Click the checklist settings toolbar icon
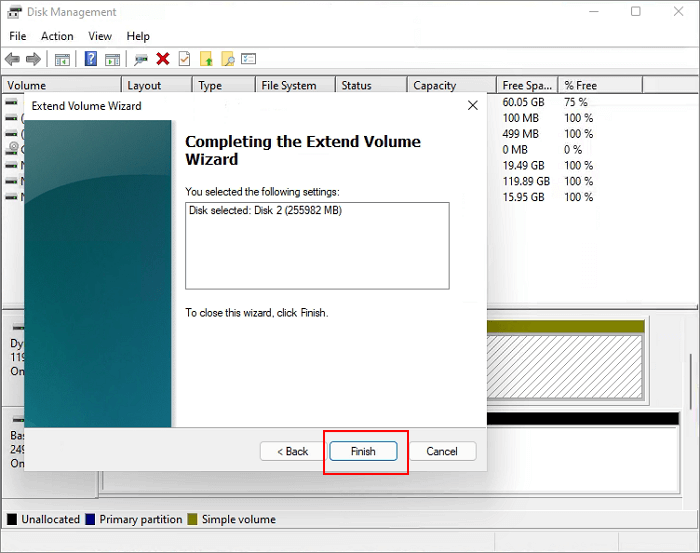 click(x=249, y=60)
